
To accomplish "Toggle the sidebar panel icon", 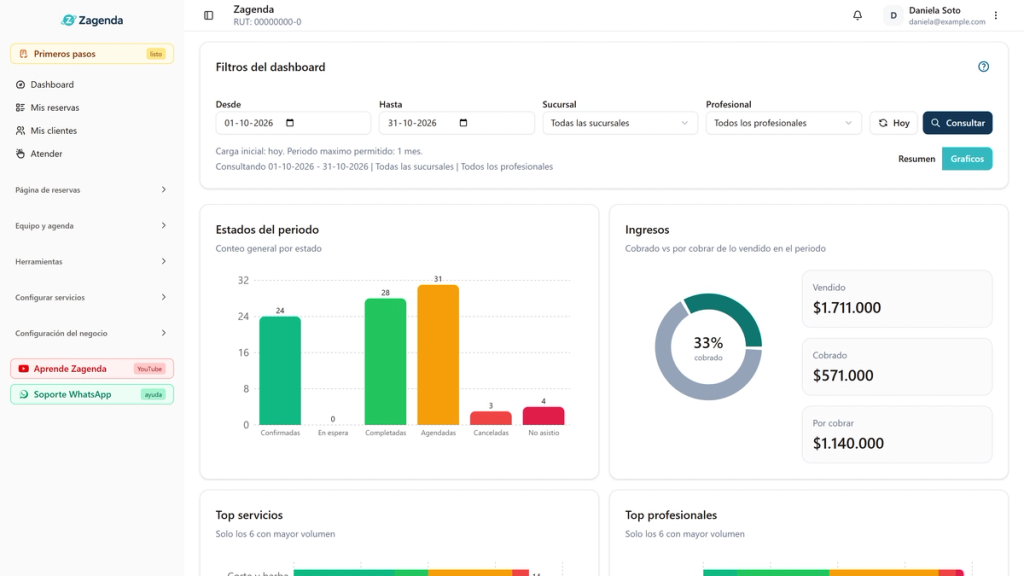I will click(208, 15).
